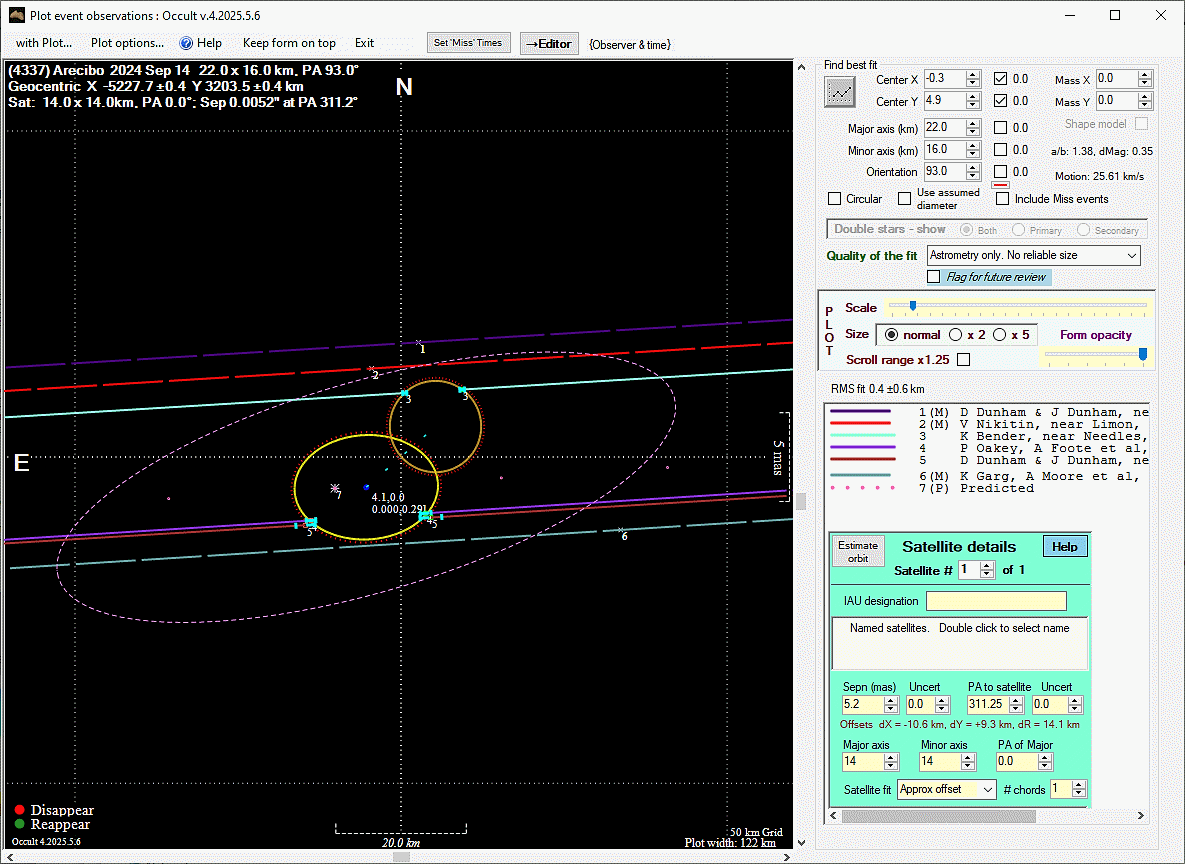This screenshot has width=1185, height=864.
Task: Uncheck the Center Y fit checkbox
Action: coord(1001,101)
